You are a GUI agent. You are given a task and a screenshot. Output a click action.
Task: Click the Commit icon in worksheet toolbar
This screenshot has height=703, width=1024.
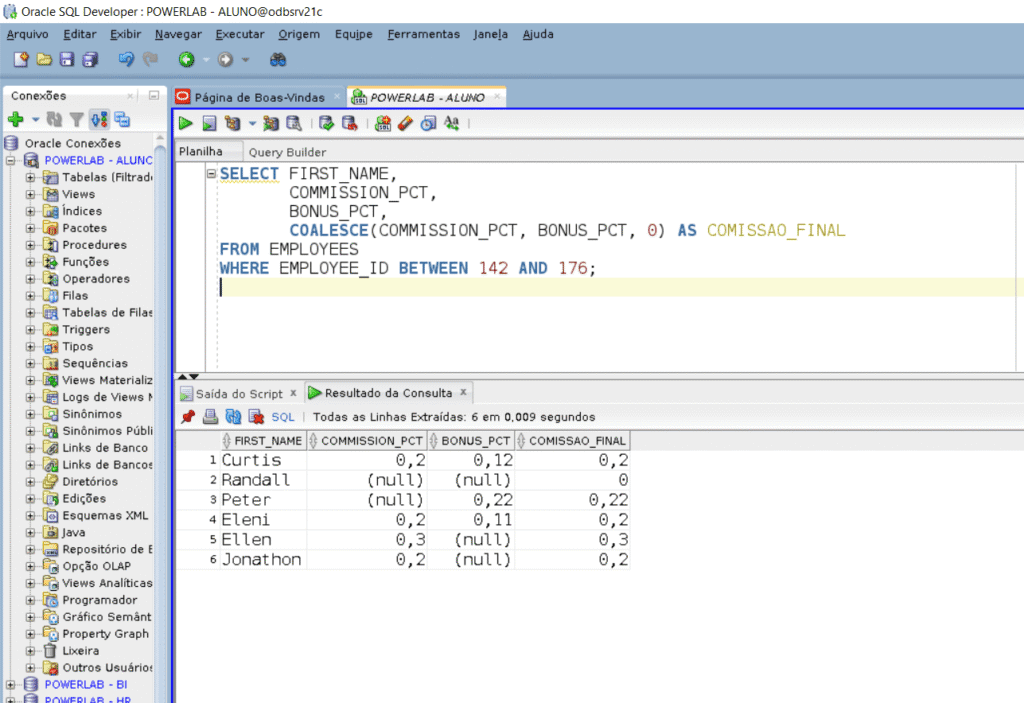326,124
